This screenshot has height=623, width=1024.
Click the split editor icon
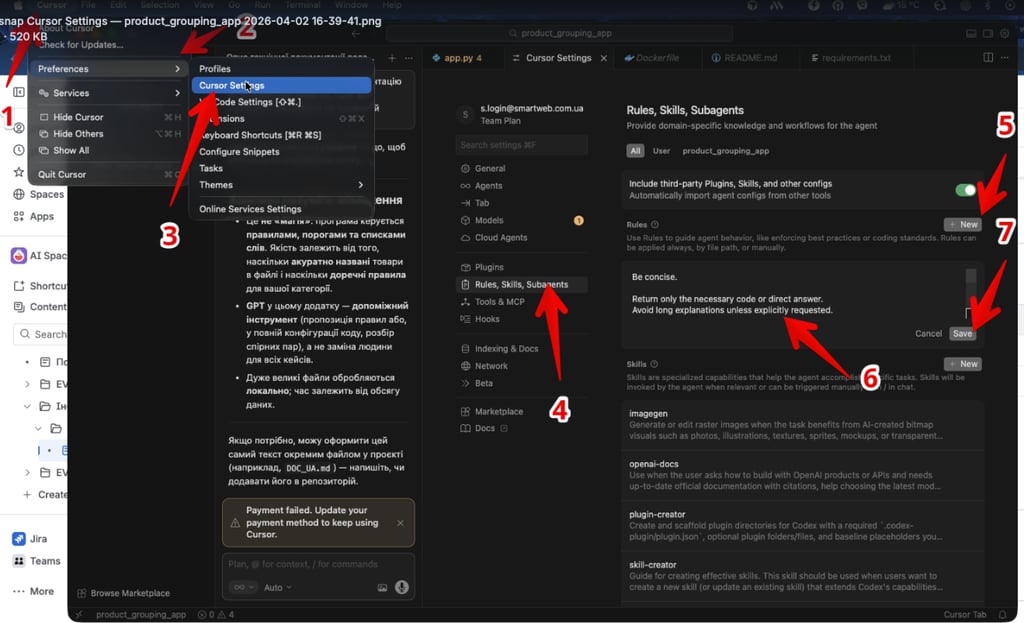tap(988, 57)
